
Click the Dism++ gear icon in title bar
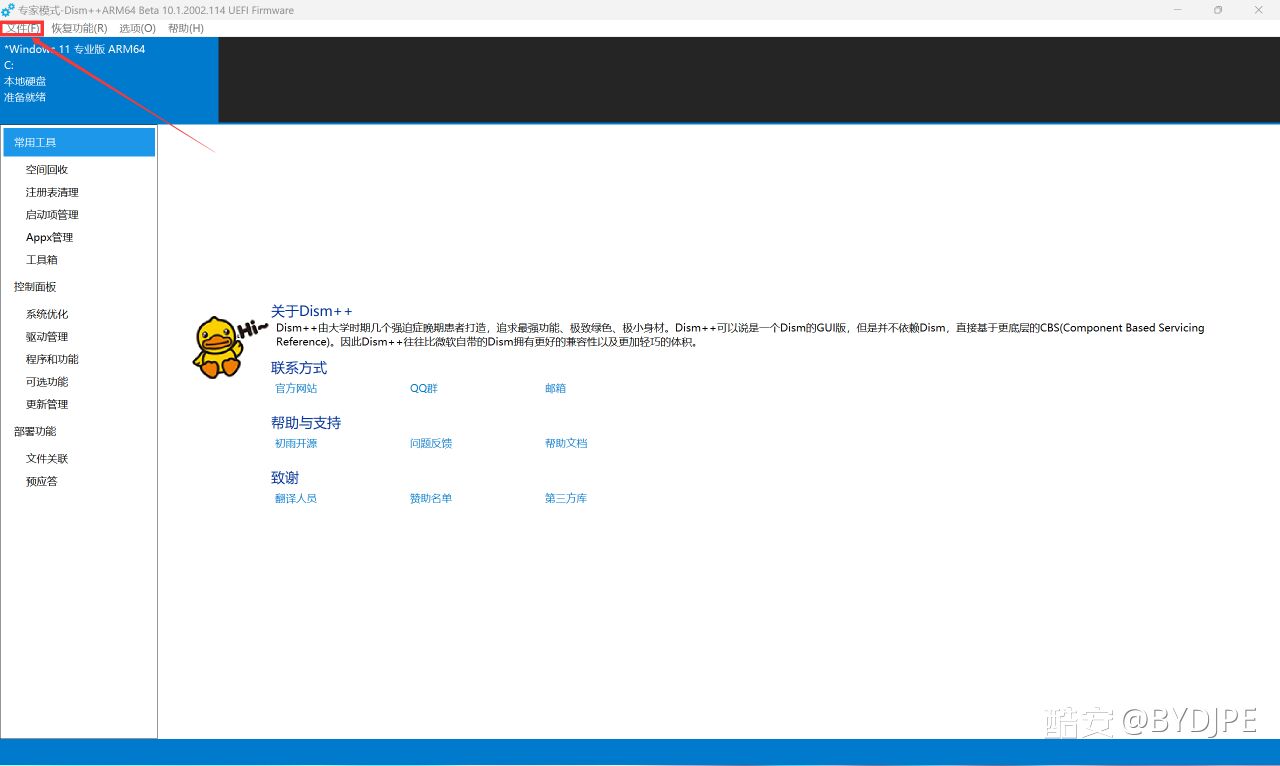click(x=8, y=10)
